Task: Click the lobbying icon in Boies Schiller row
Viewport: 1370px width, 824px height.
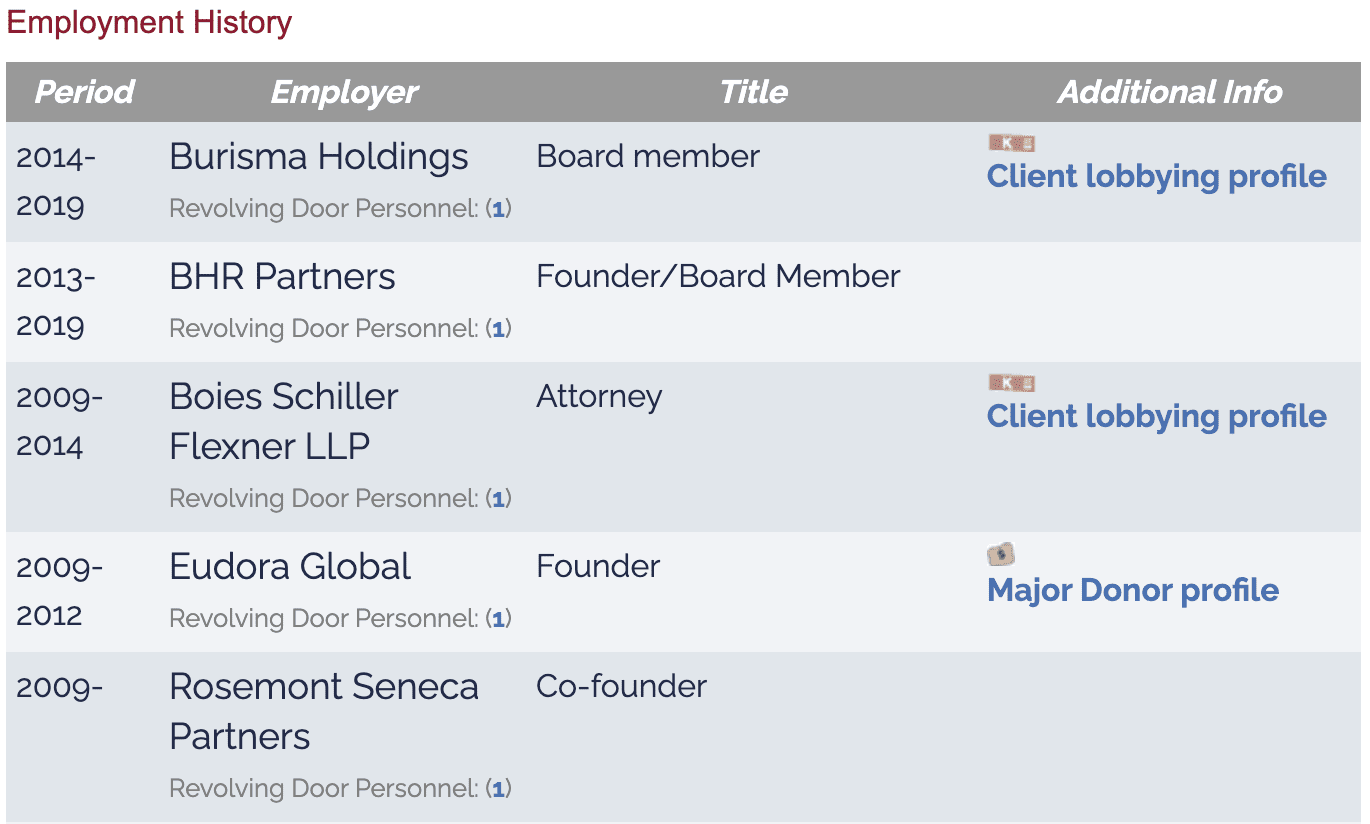Action: (x=1011, y=383)
